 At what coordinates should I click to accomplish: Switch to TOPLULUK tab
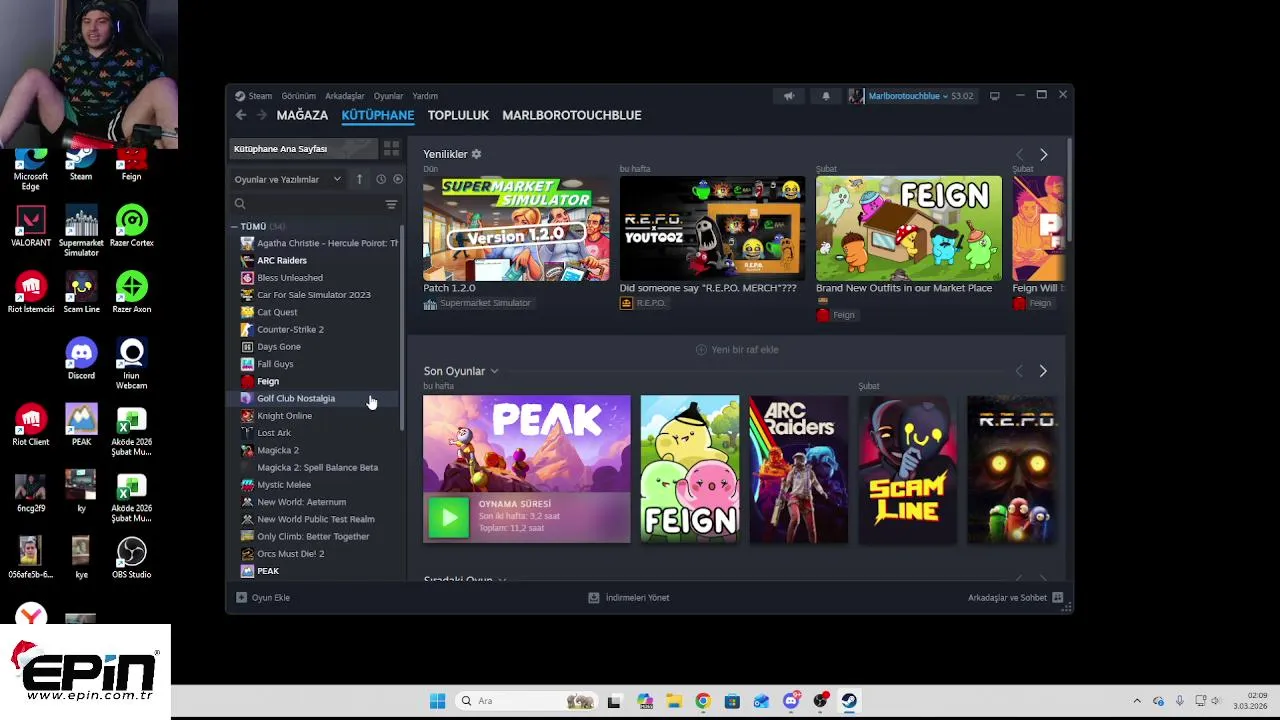(458, 115)
